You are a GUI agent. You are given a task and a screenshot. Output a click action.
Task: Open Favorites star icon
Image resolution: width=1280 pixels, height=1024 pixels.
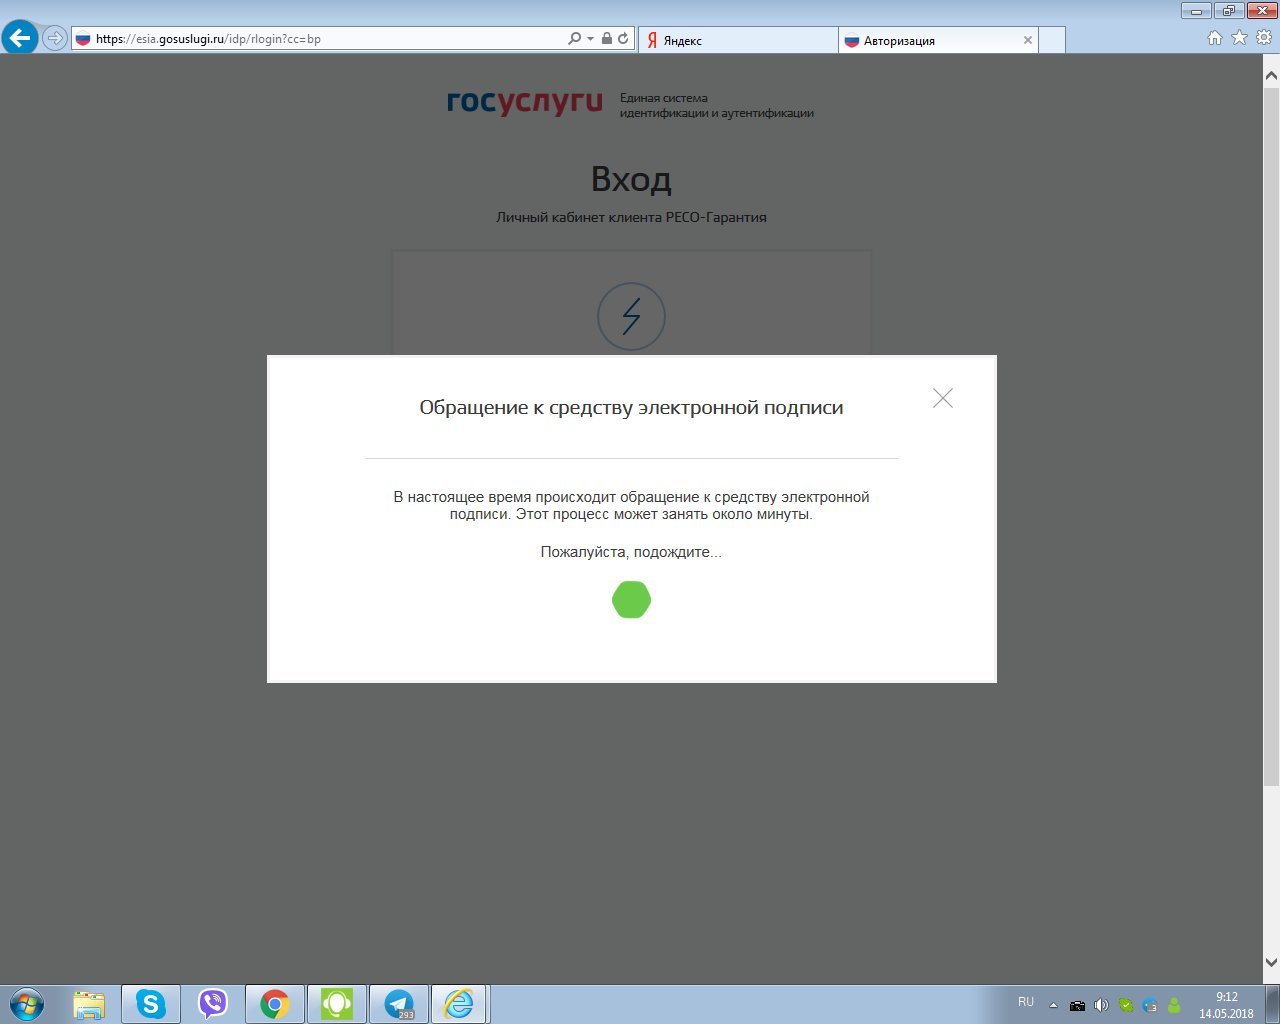(x=1239, y=38)
